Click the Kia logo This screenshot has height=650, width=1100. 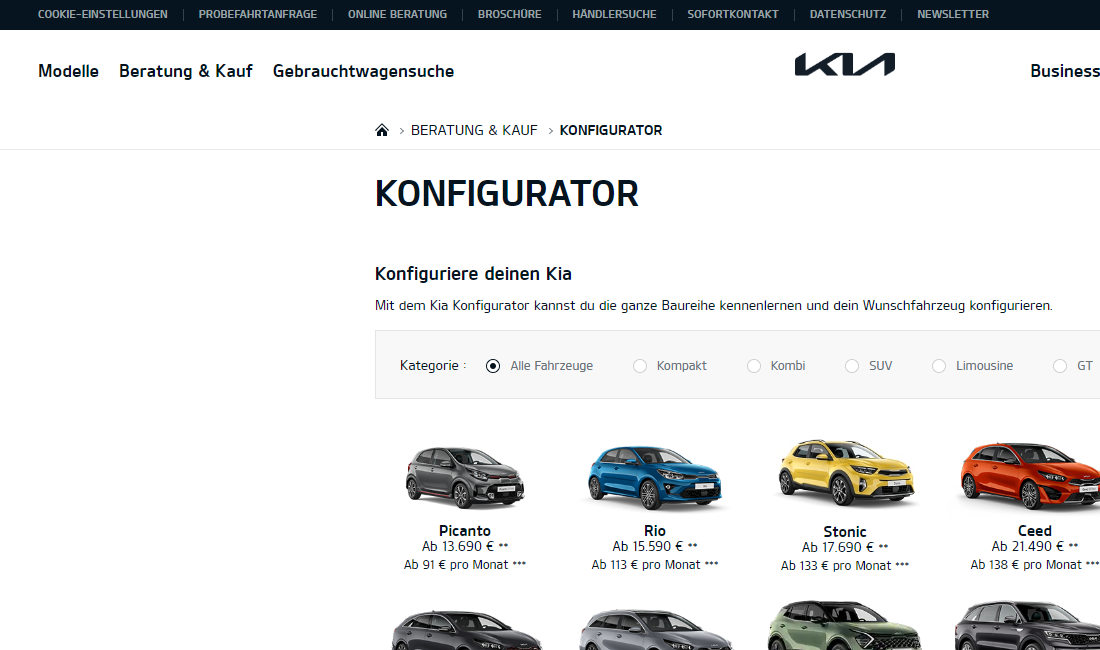coord(845,65)
